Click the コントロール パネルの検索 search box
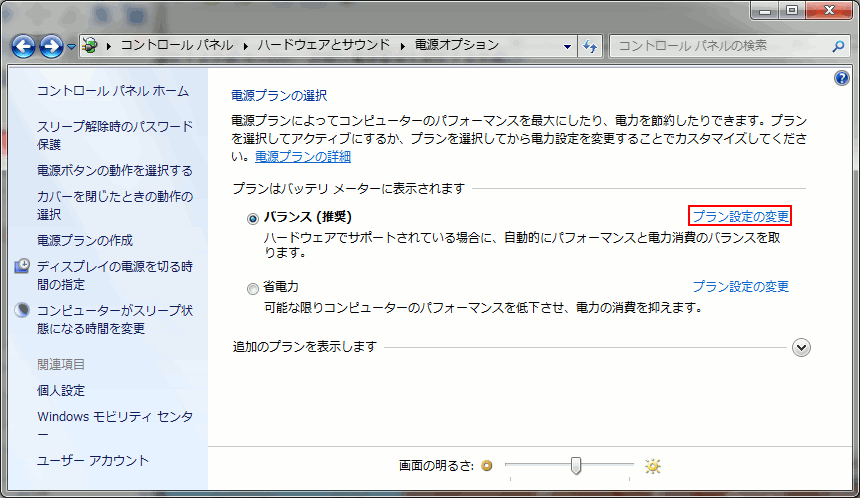Screen dimensions: 860x498 720,46
